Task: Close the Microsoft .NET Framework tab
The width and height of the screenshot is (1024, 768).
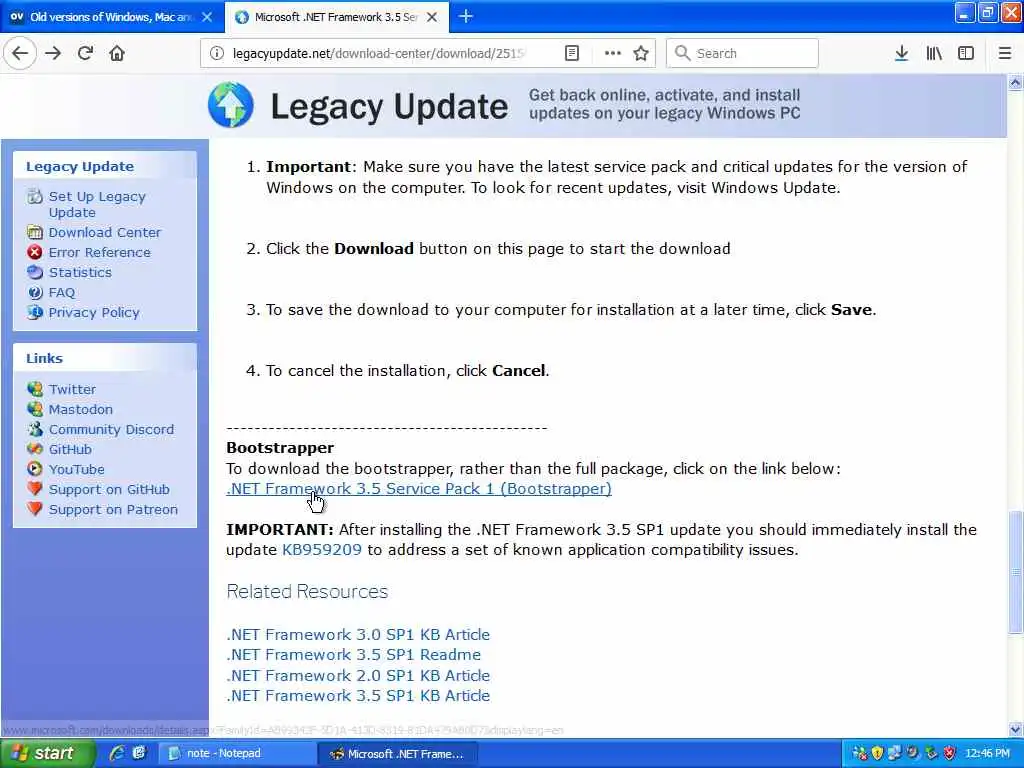Action: tap(432, 17)
